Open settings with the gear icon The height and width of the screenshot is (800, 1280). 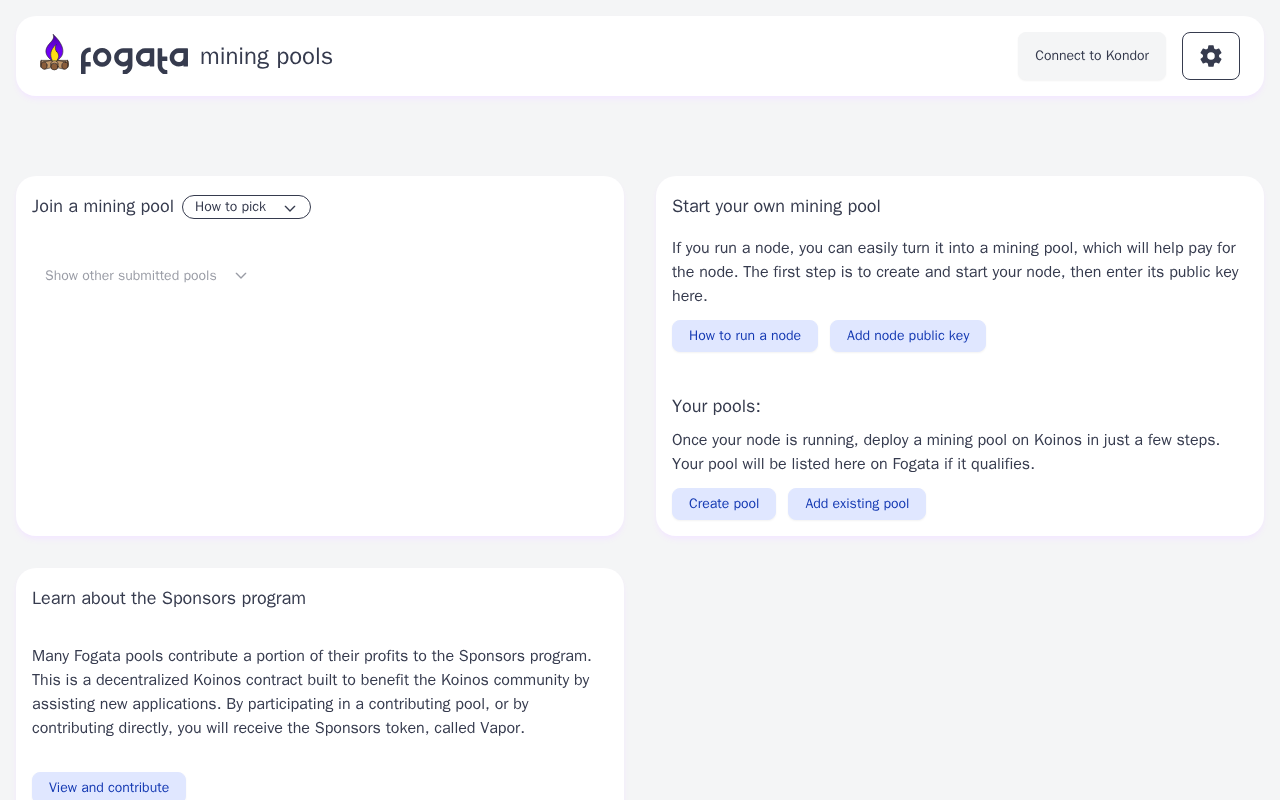pos(1210,56)
